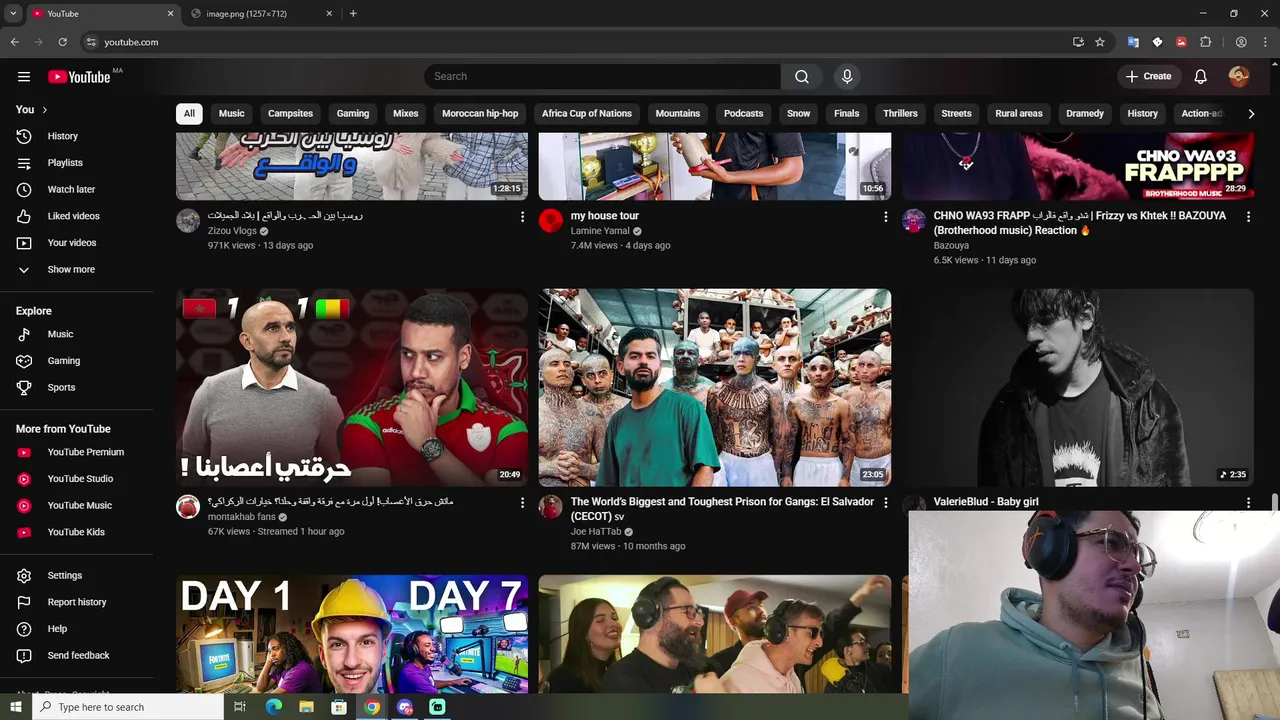Screen dimensions: 1280x720
Task: Open DAY 1 DAY 7 thumbnail
Action: [352, 634]
